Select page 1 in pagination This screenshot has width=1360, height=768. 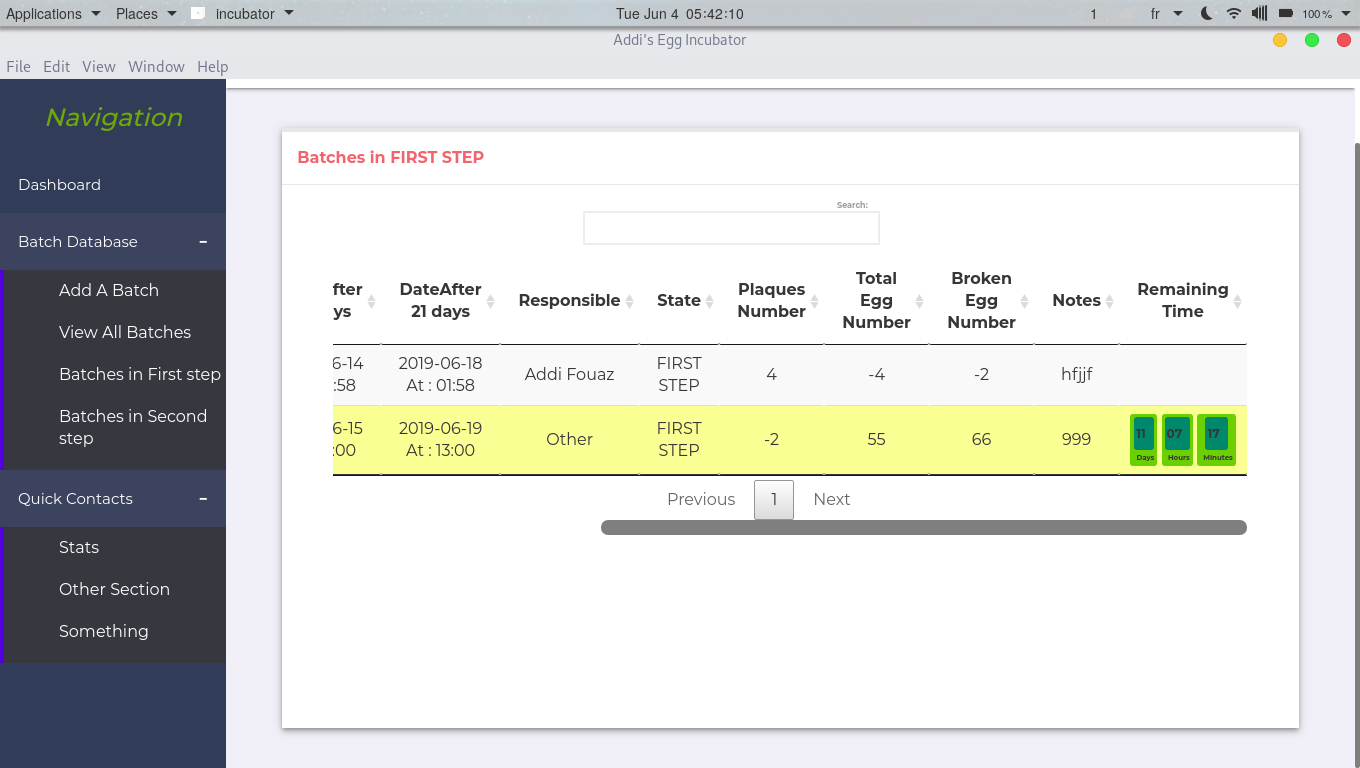pyautogui.click(x=774, y=500)
